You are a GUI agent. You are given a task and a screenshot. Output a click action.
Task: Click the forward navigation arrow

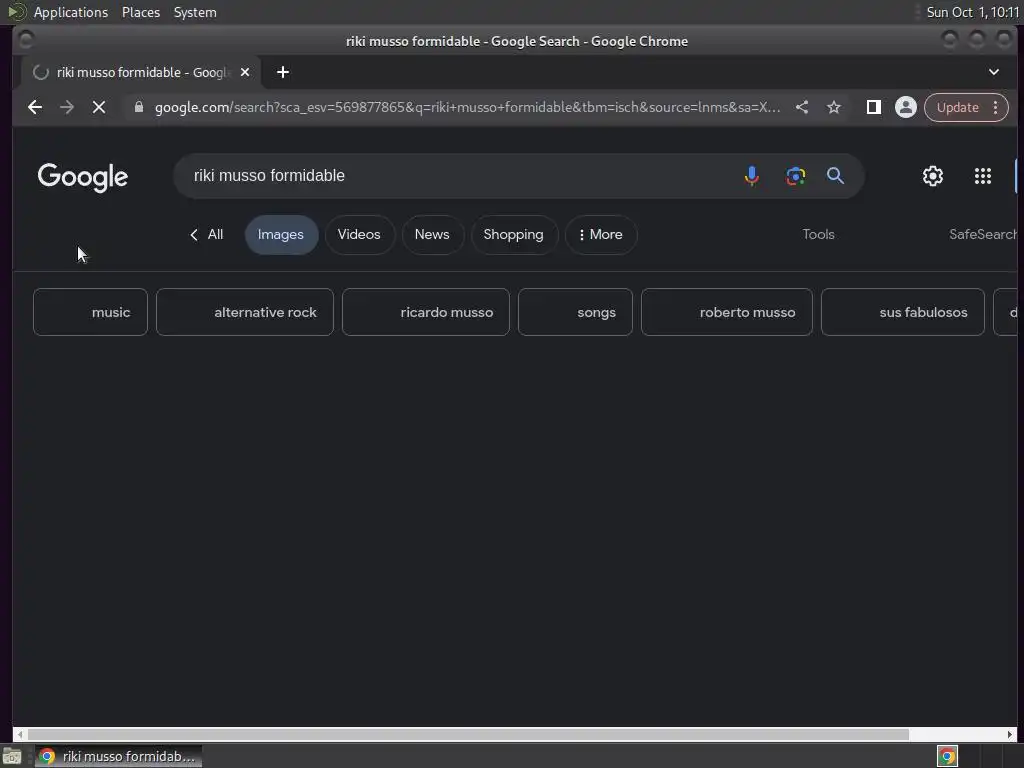pos(67,107)
